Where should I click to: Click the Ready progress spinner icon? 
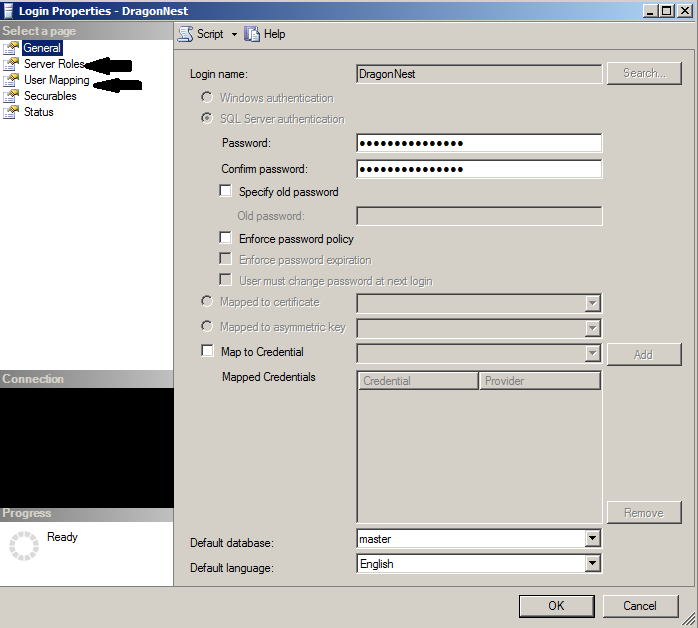click(x=24, y=546)
